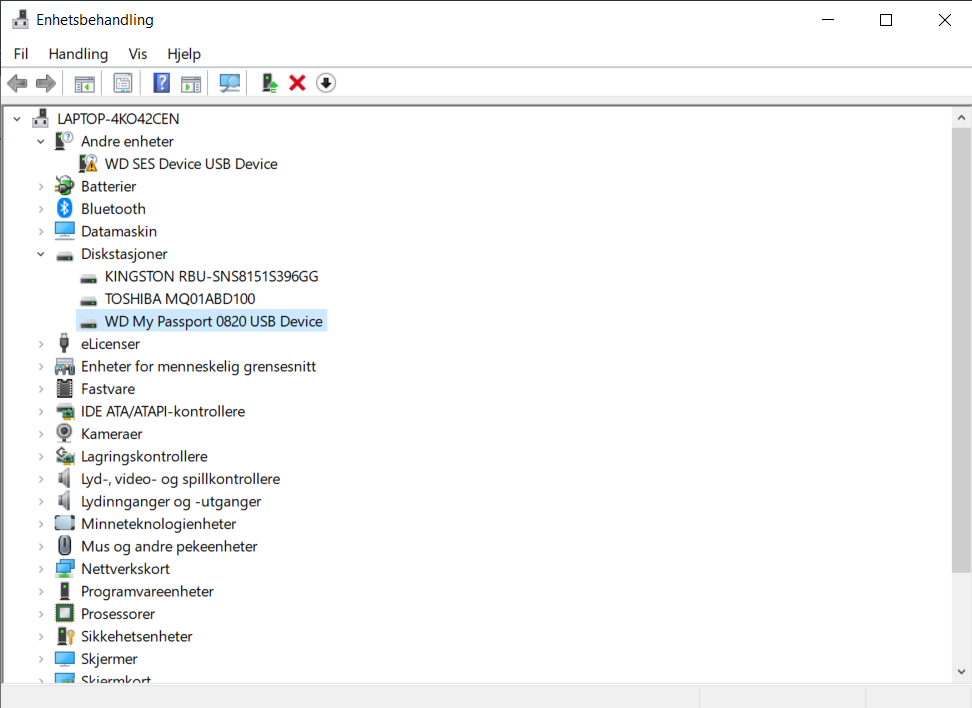Click the IDE ATA/ATAPI-kontrollere icon

(64, 411)
